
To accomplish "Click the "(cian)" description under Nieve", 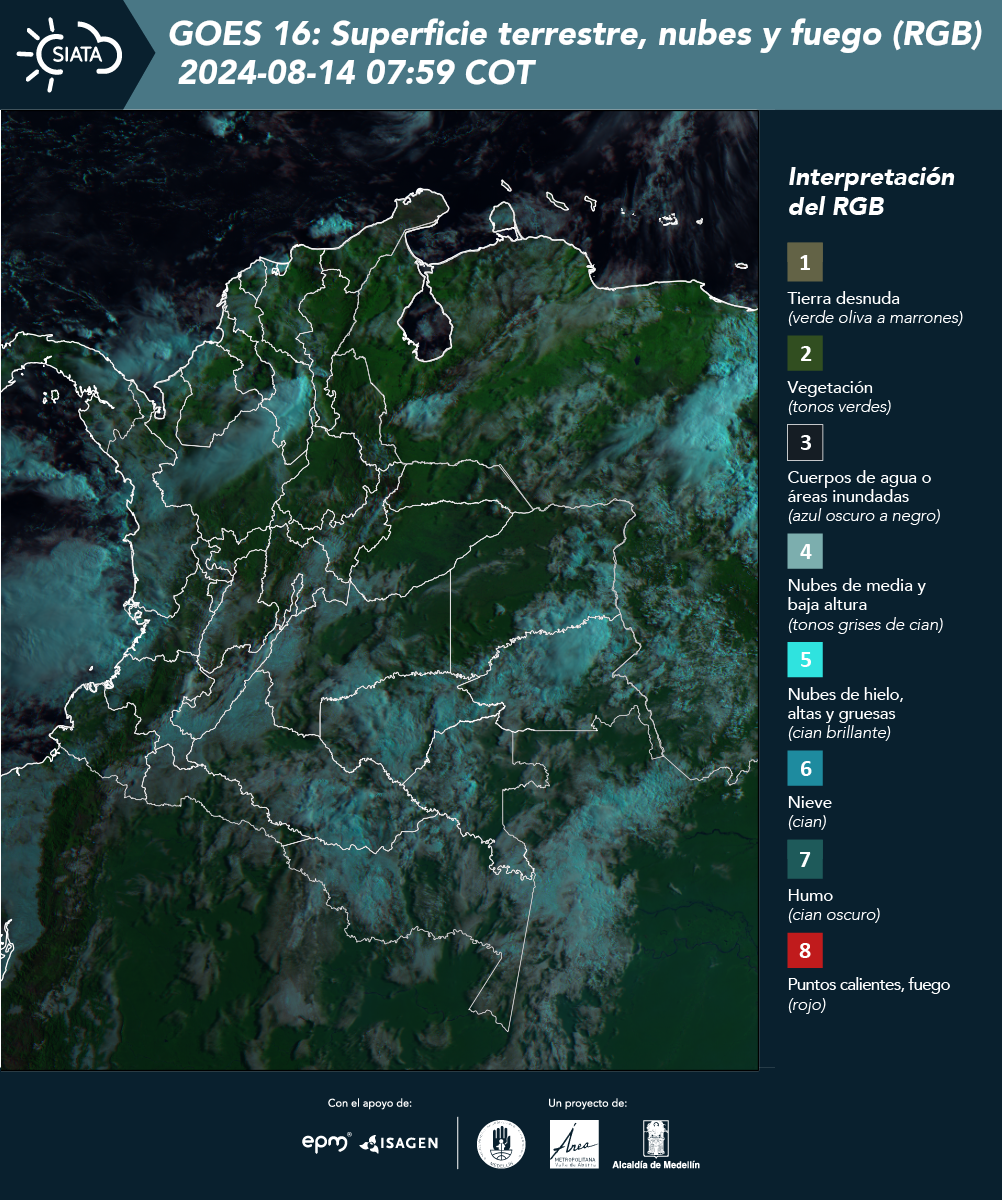I will point(807,822).
